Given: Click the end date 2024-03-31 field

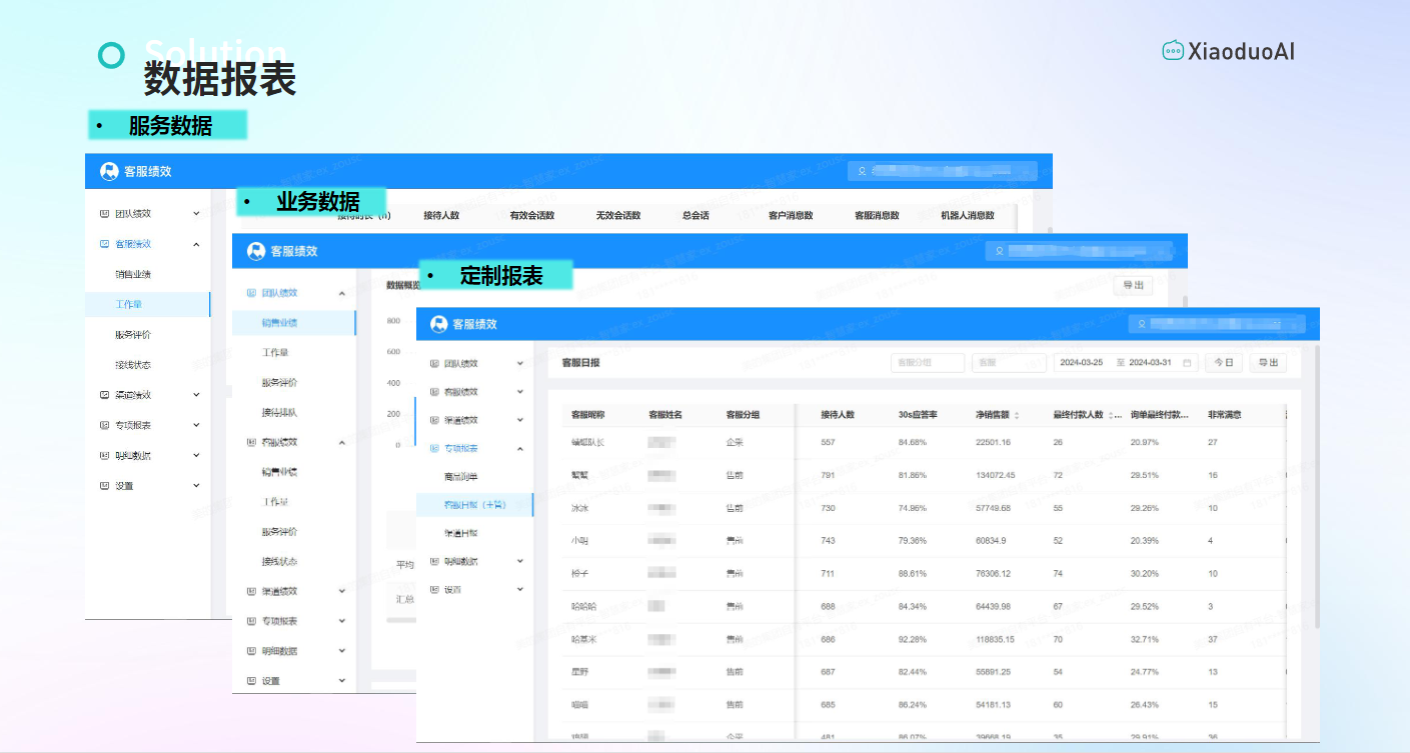Looking at the screenshot, I should tap(1150, 363).
